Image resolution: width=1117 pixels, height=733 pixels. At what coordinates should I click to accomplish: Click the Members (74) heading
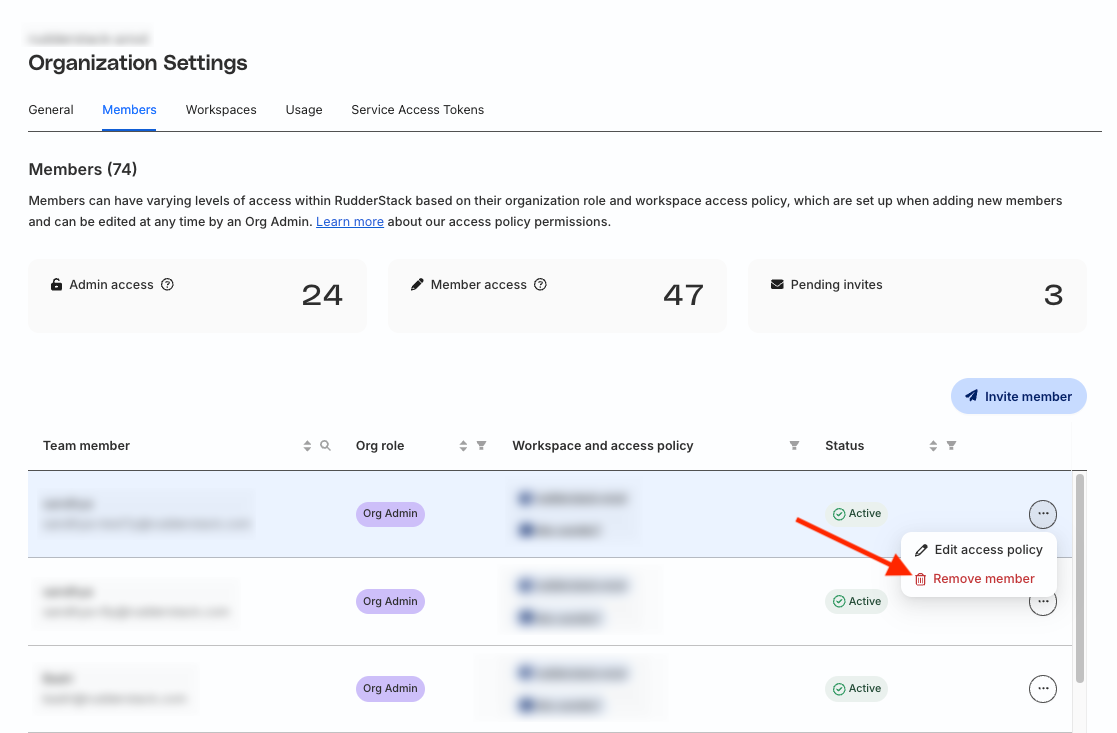[83, 170]
